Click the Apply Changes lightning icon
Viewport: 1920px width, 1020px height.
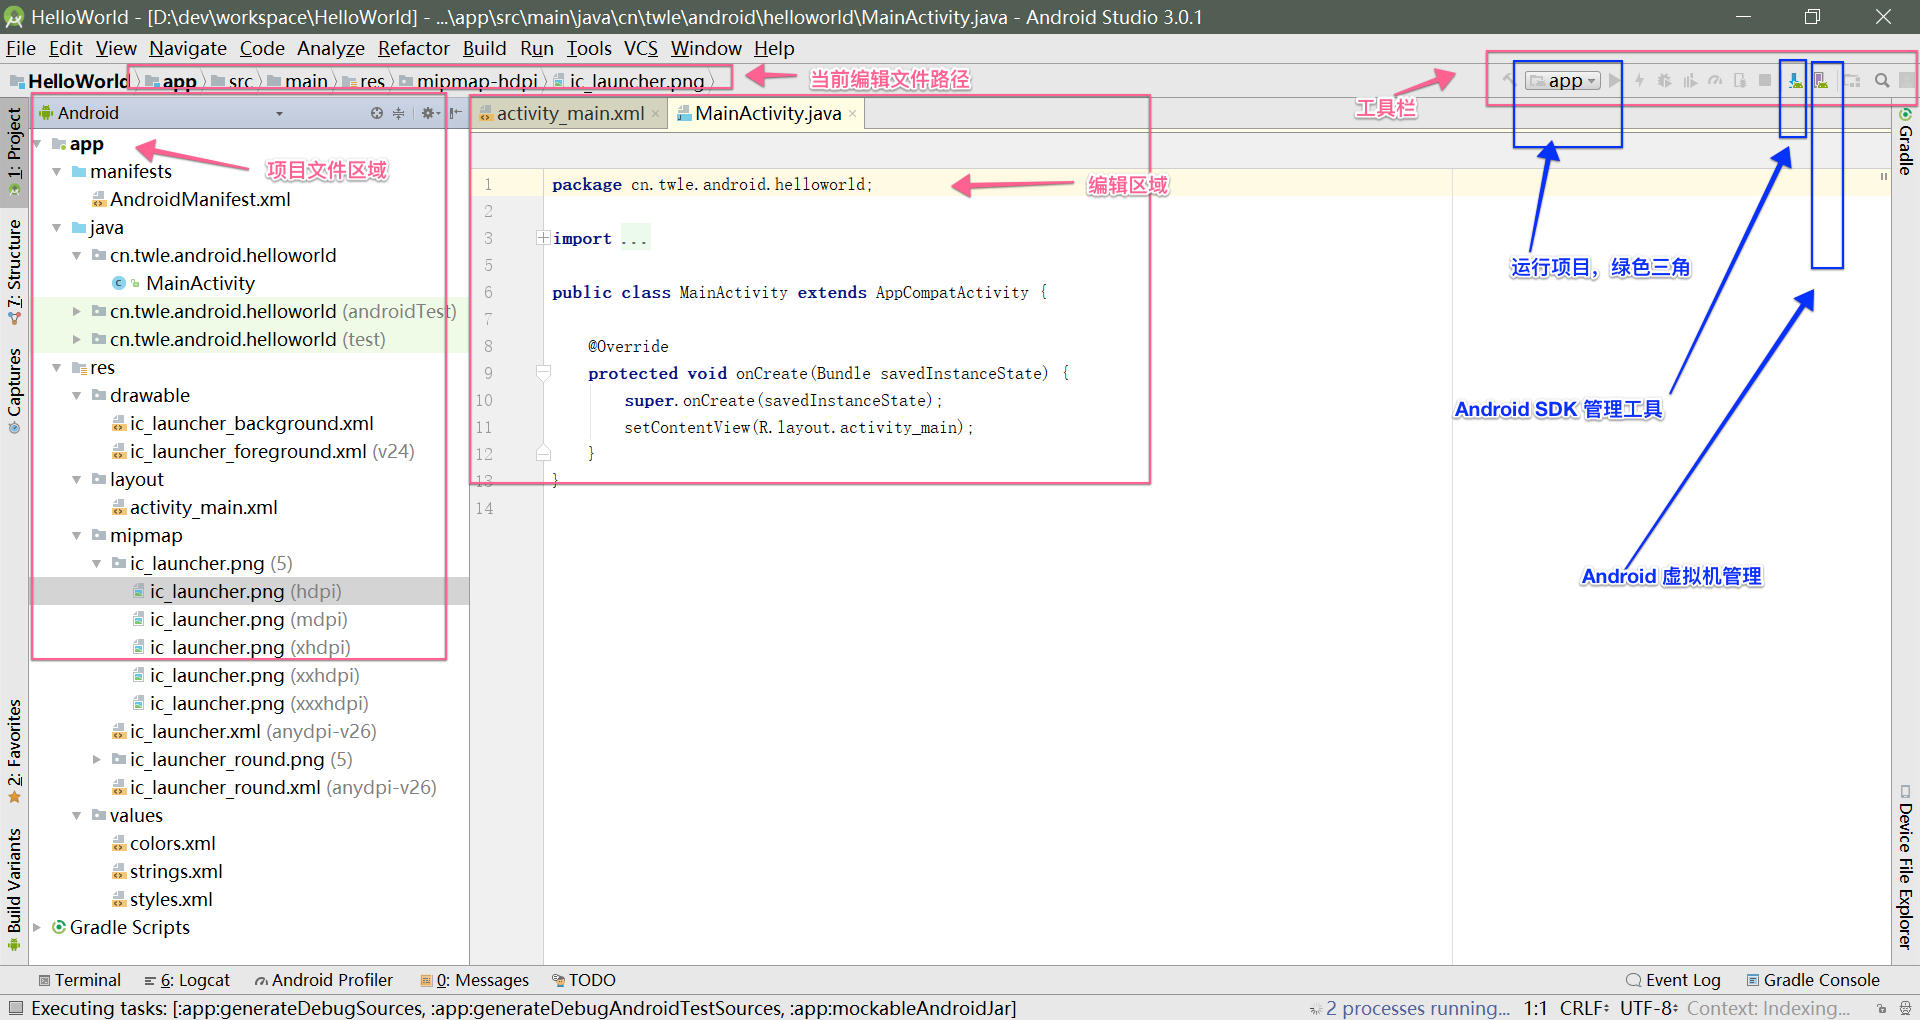tap(1639, 80)
